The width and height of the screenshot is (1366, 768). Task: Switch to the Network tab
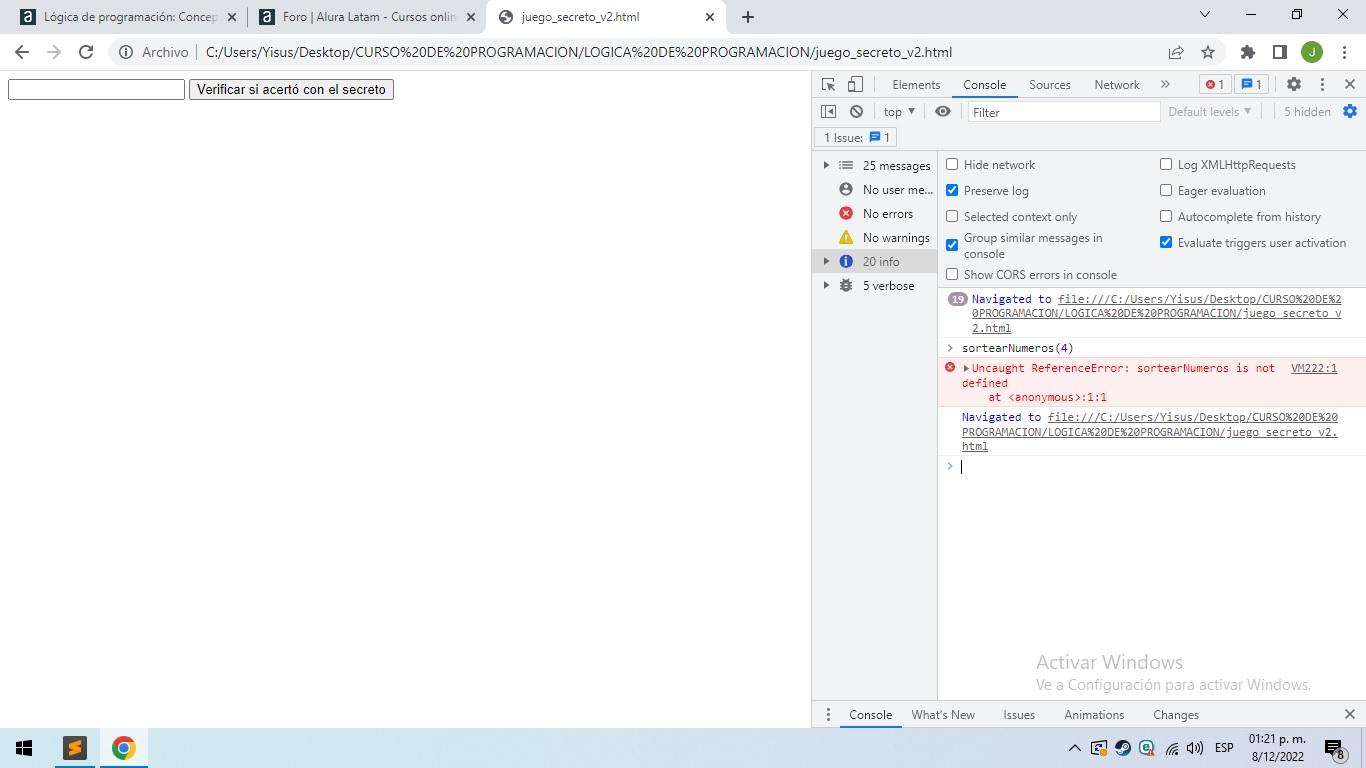[x=1117, y=85]
